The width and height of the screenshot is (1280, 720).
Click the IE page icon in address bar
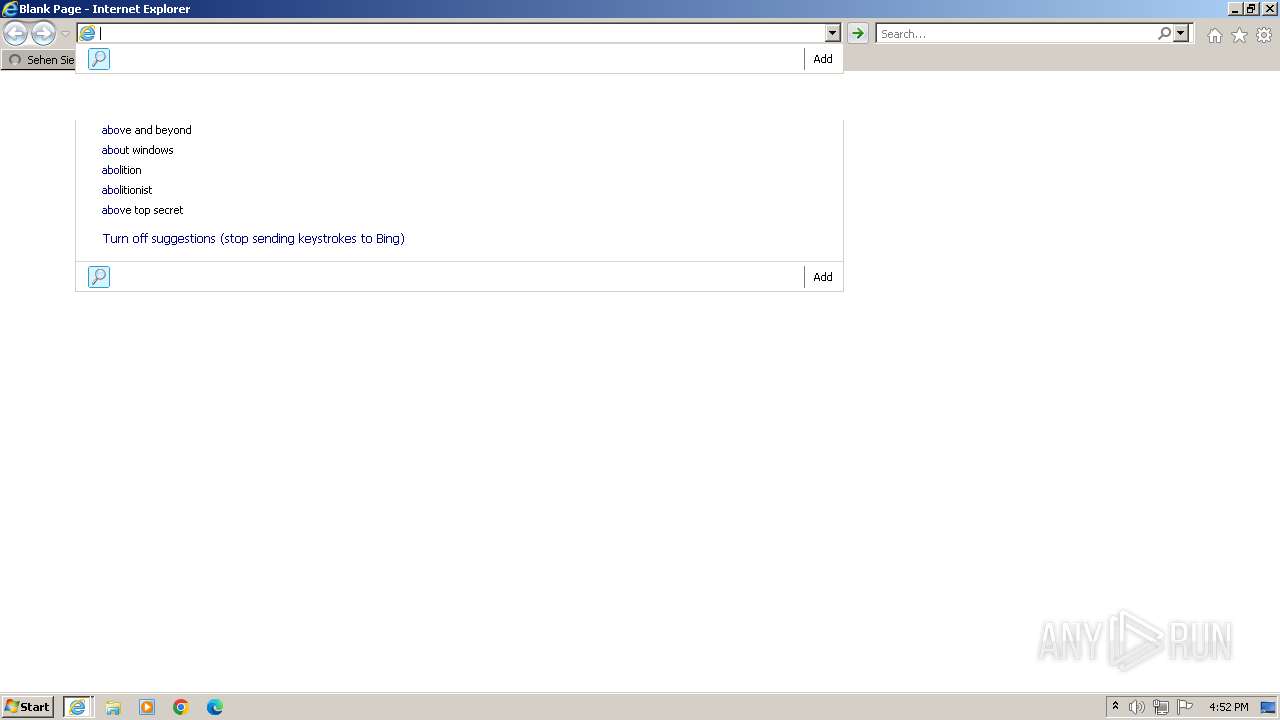88,33
